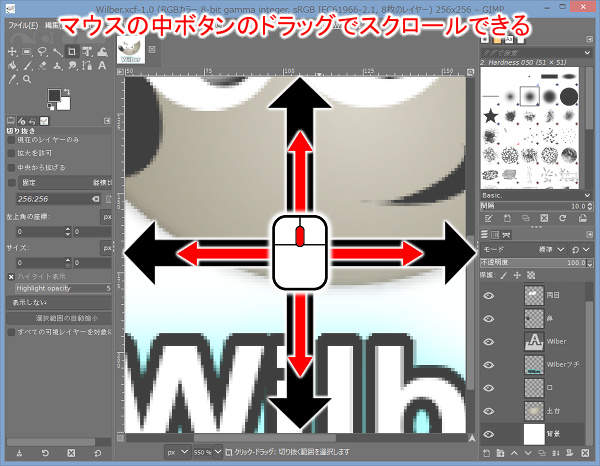Image resolution: width=600 pixels, height=466 pixels.
Task: Select the Move tool in toolbox
Action: click(12, 52)
